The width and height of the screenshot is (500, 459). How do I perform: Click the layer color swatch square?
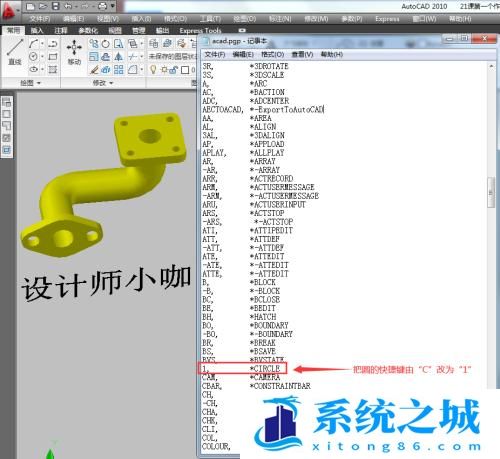pos(185,70)
